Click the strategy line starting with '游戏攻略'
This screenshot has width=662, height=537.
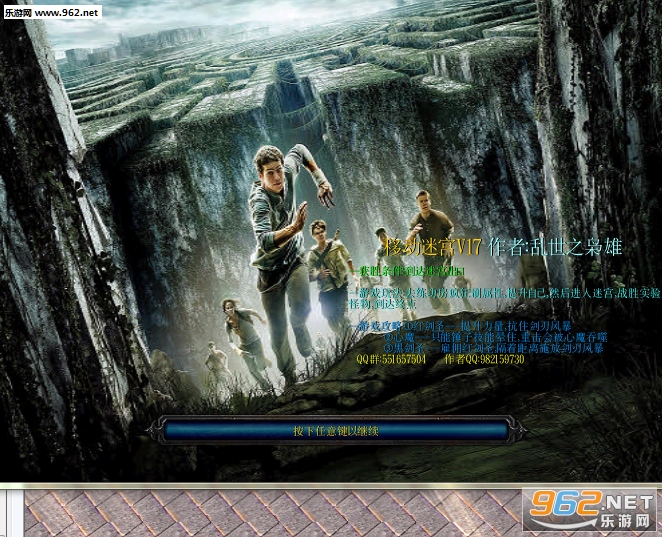pos(461,326)
